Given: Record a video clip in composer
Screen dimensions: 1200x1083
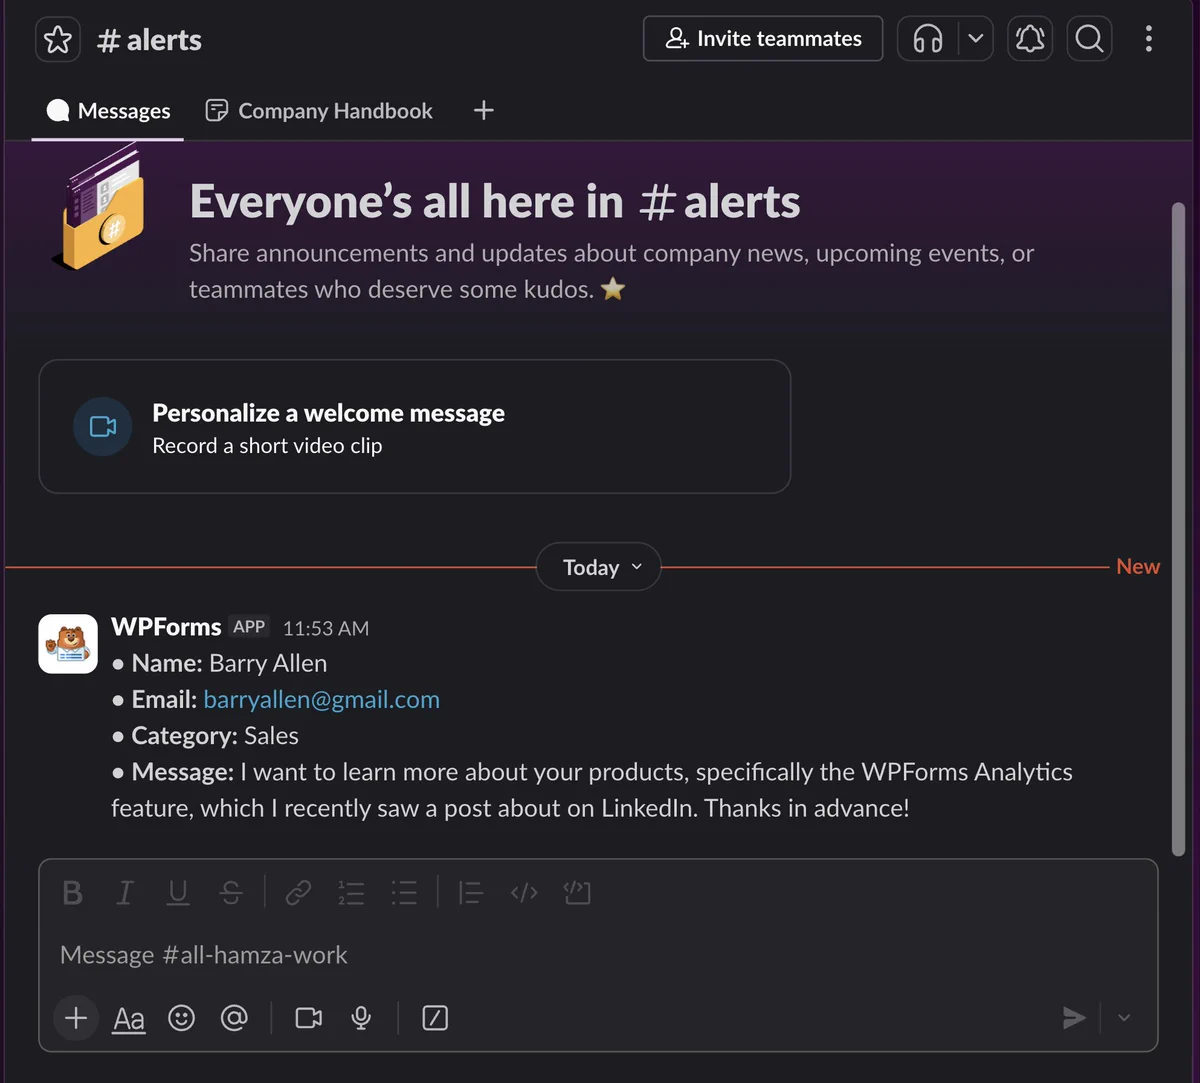Looking at the screenshot, I should 309,1018.
